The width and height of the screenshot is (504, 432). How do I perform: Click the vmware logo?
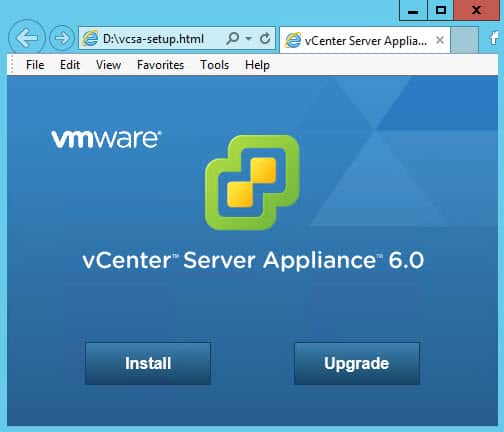coord(106,139)
